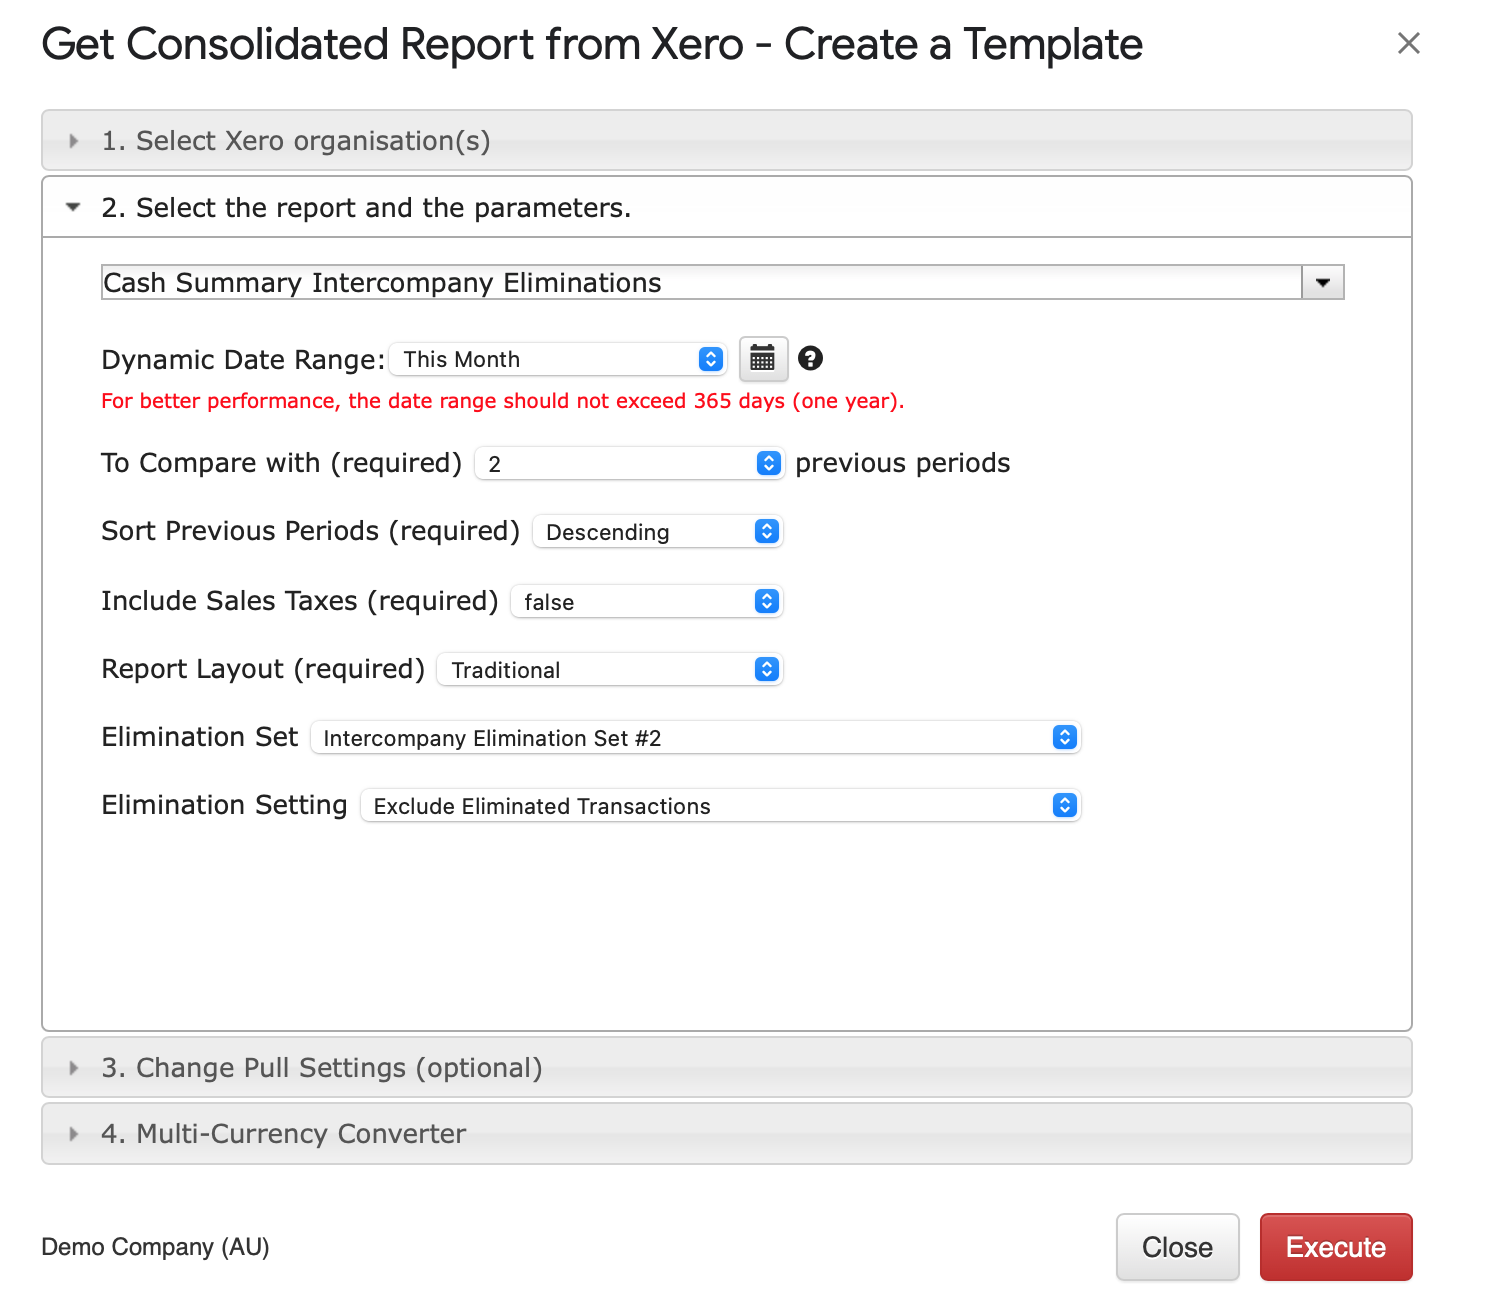Click the Close button

coord(1177,1247)
